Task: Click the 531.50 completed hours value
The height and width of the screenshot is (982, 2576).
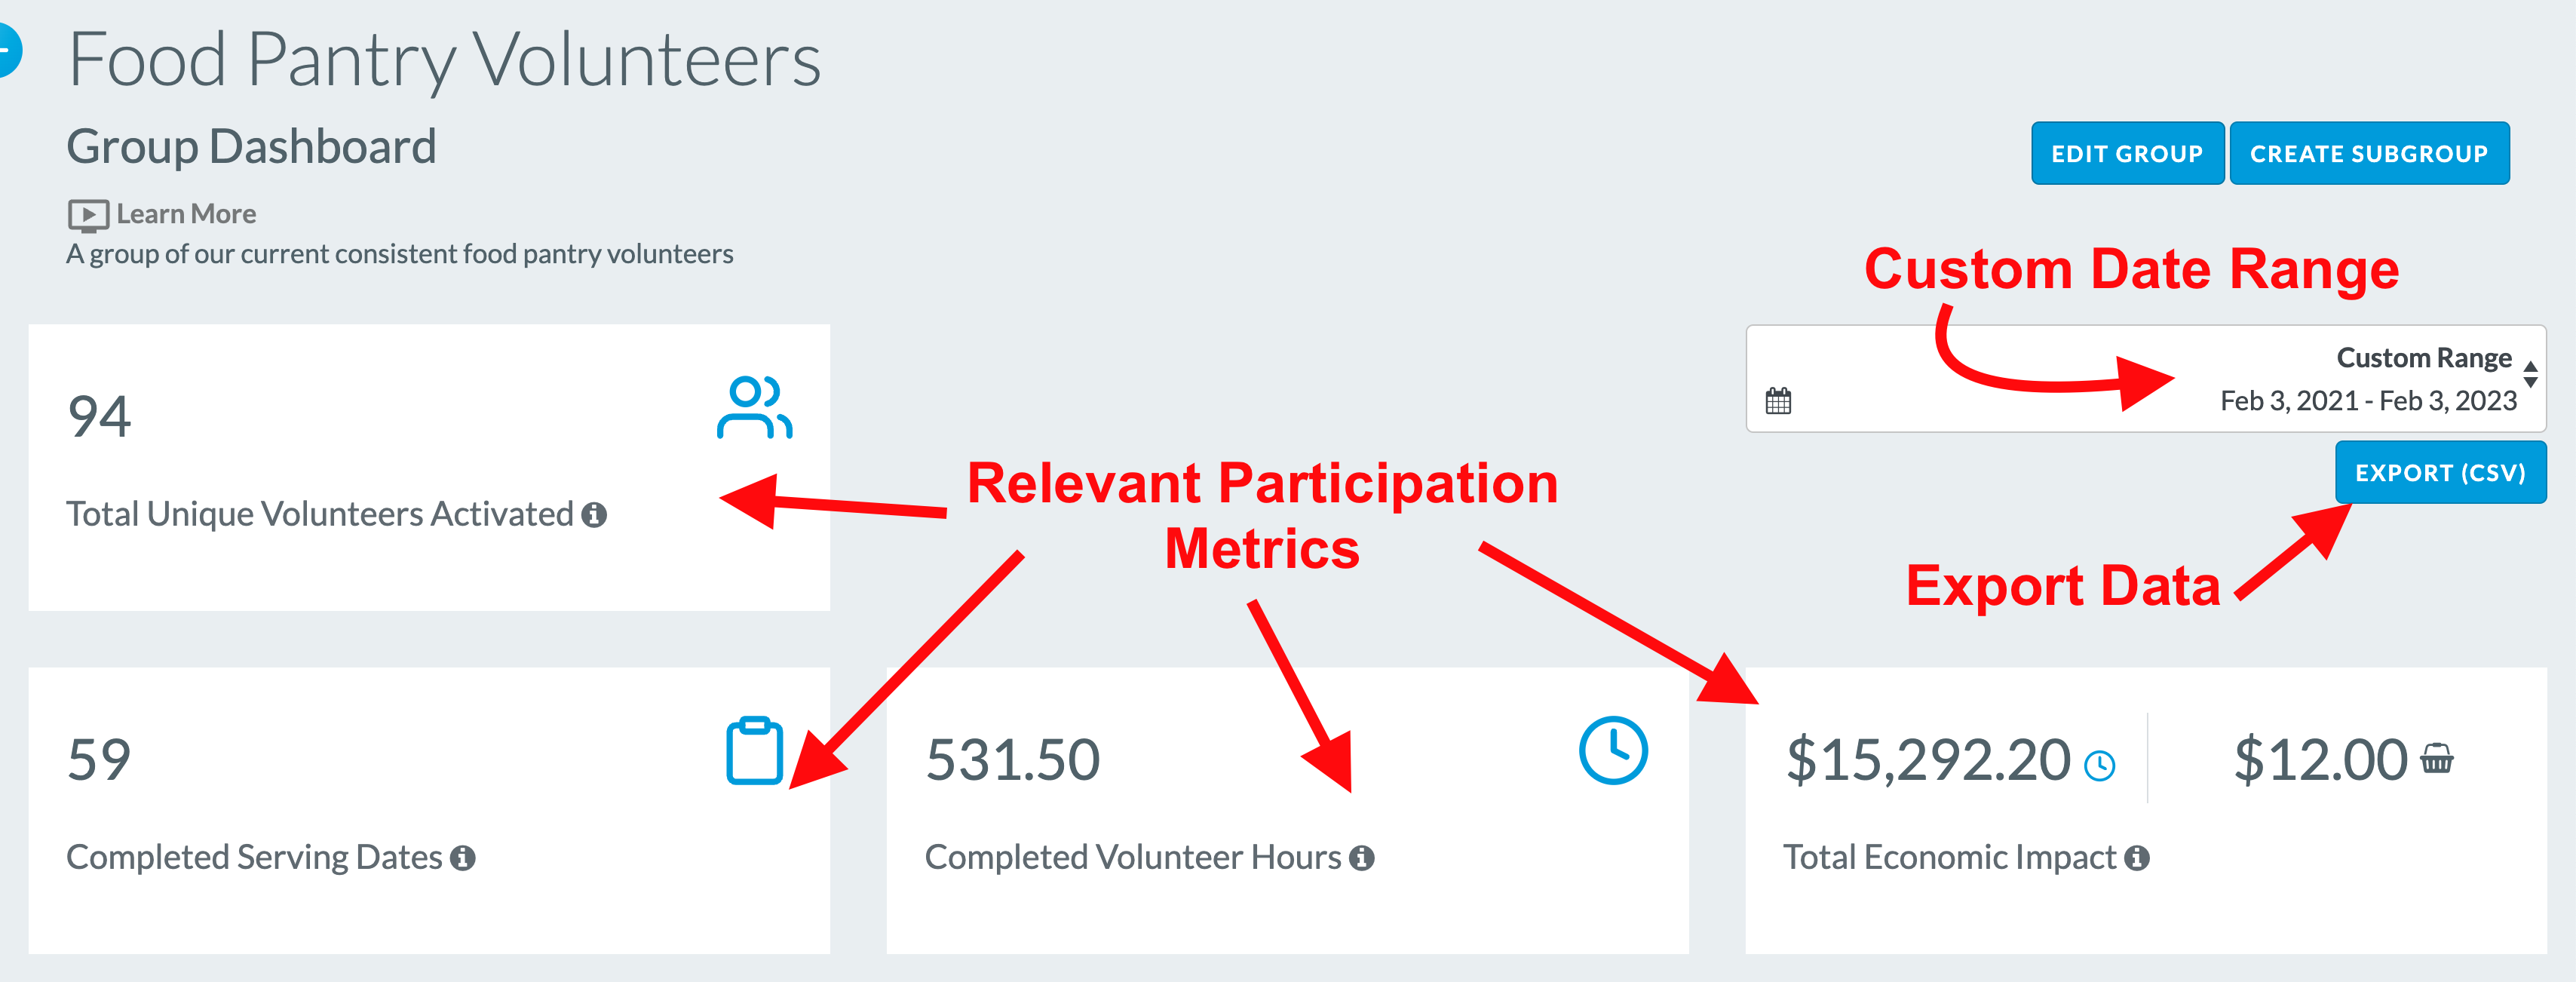Action: (x=1012, y=760)
